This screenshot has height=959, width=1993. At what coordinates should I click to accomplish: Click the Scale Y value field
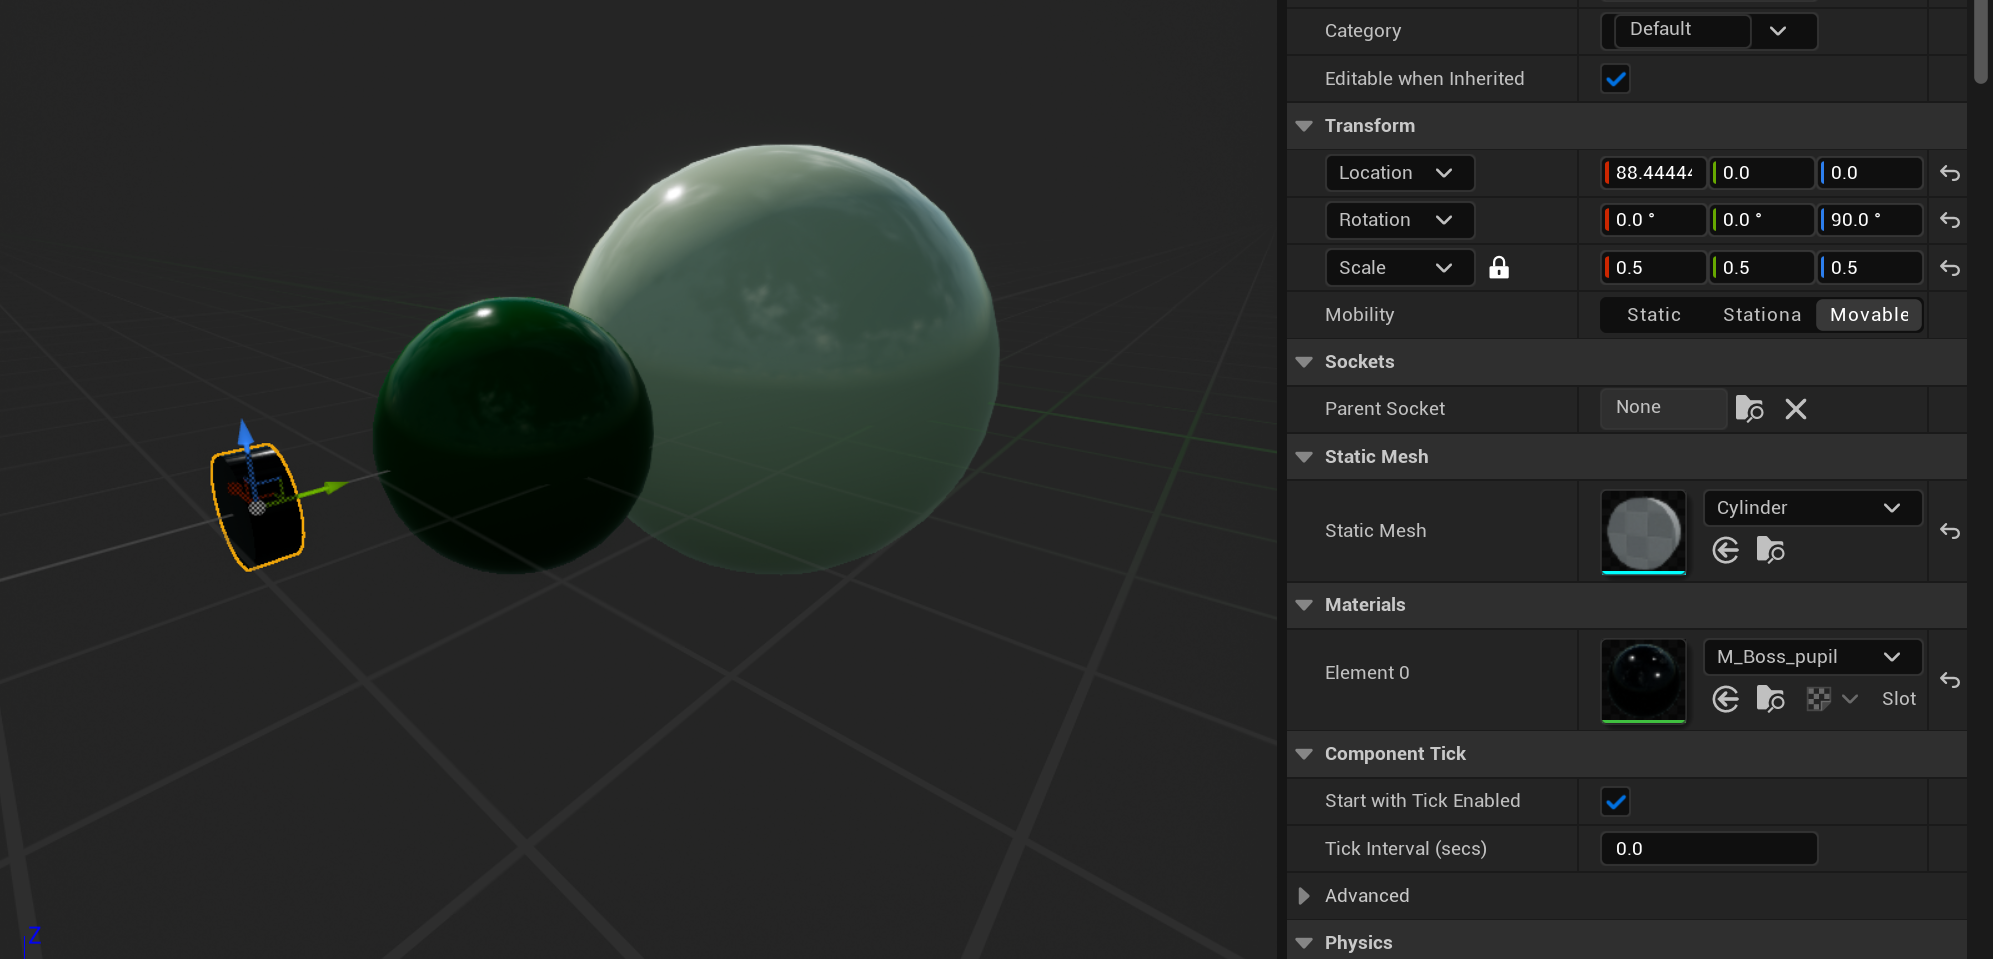tap(1762, 268)
